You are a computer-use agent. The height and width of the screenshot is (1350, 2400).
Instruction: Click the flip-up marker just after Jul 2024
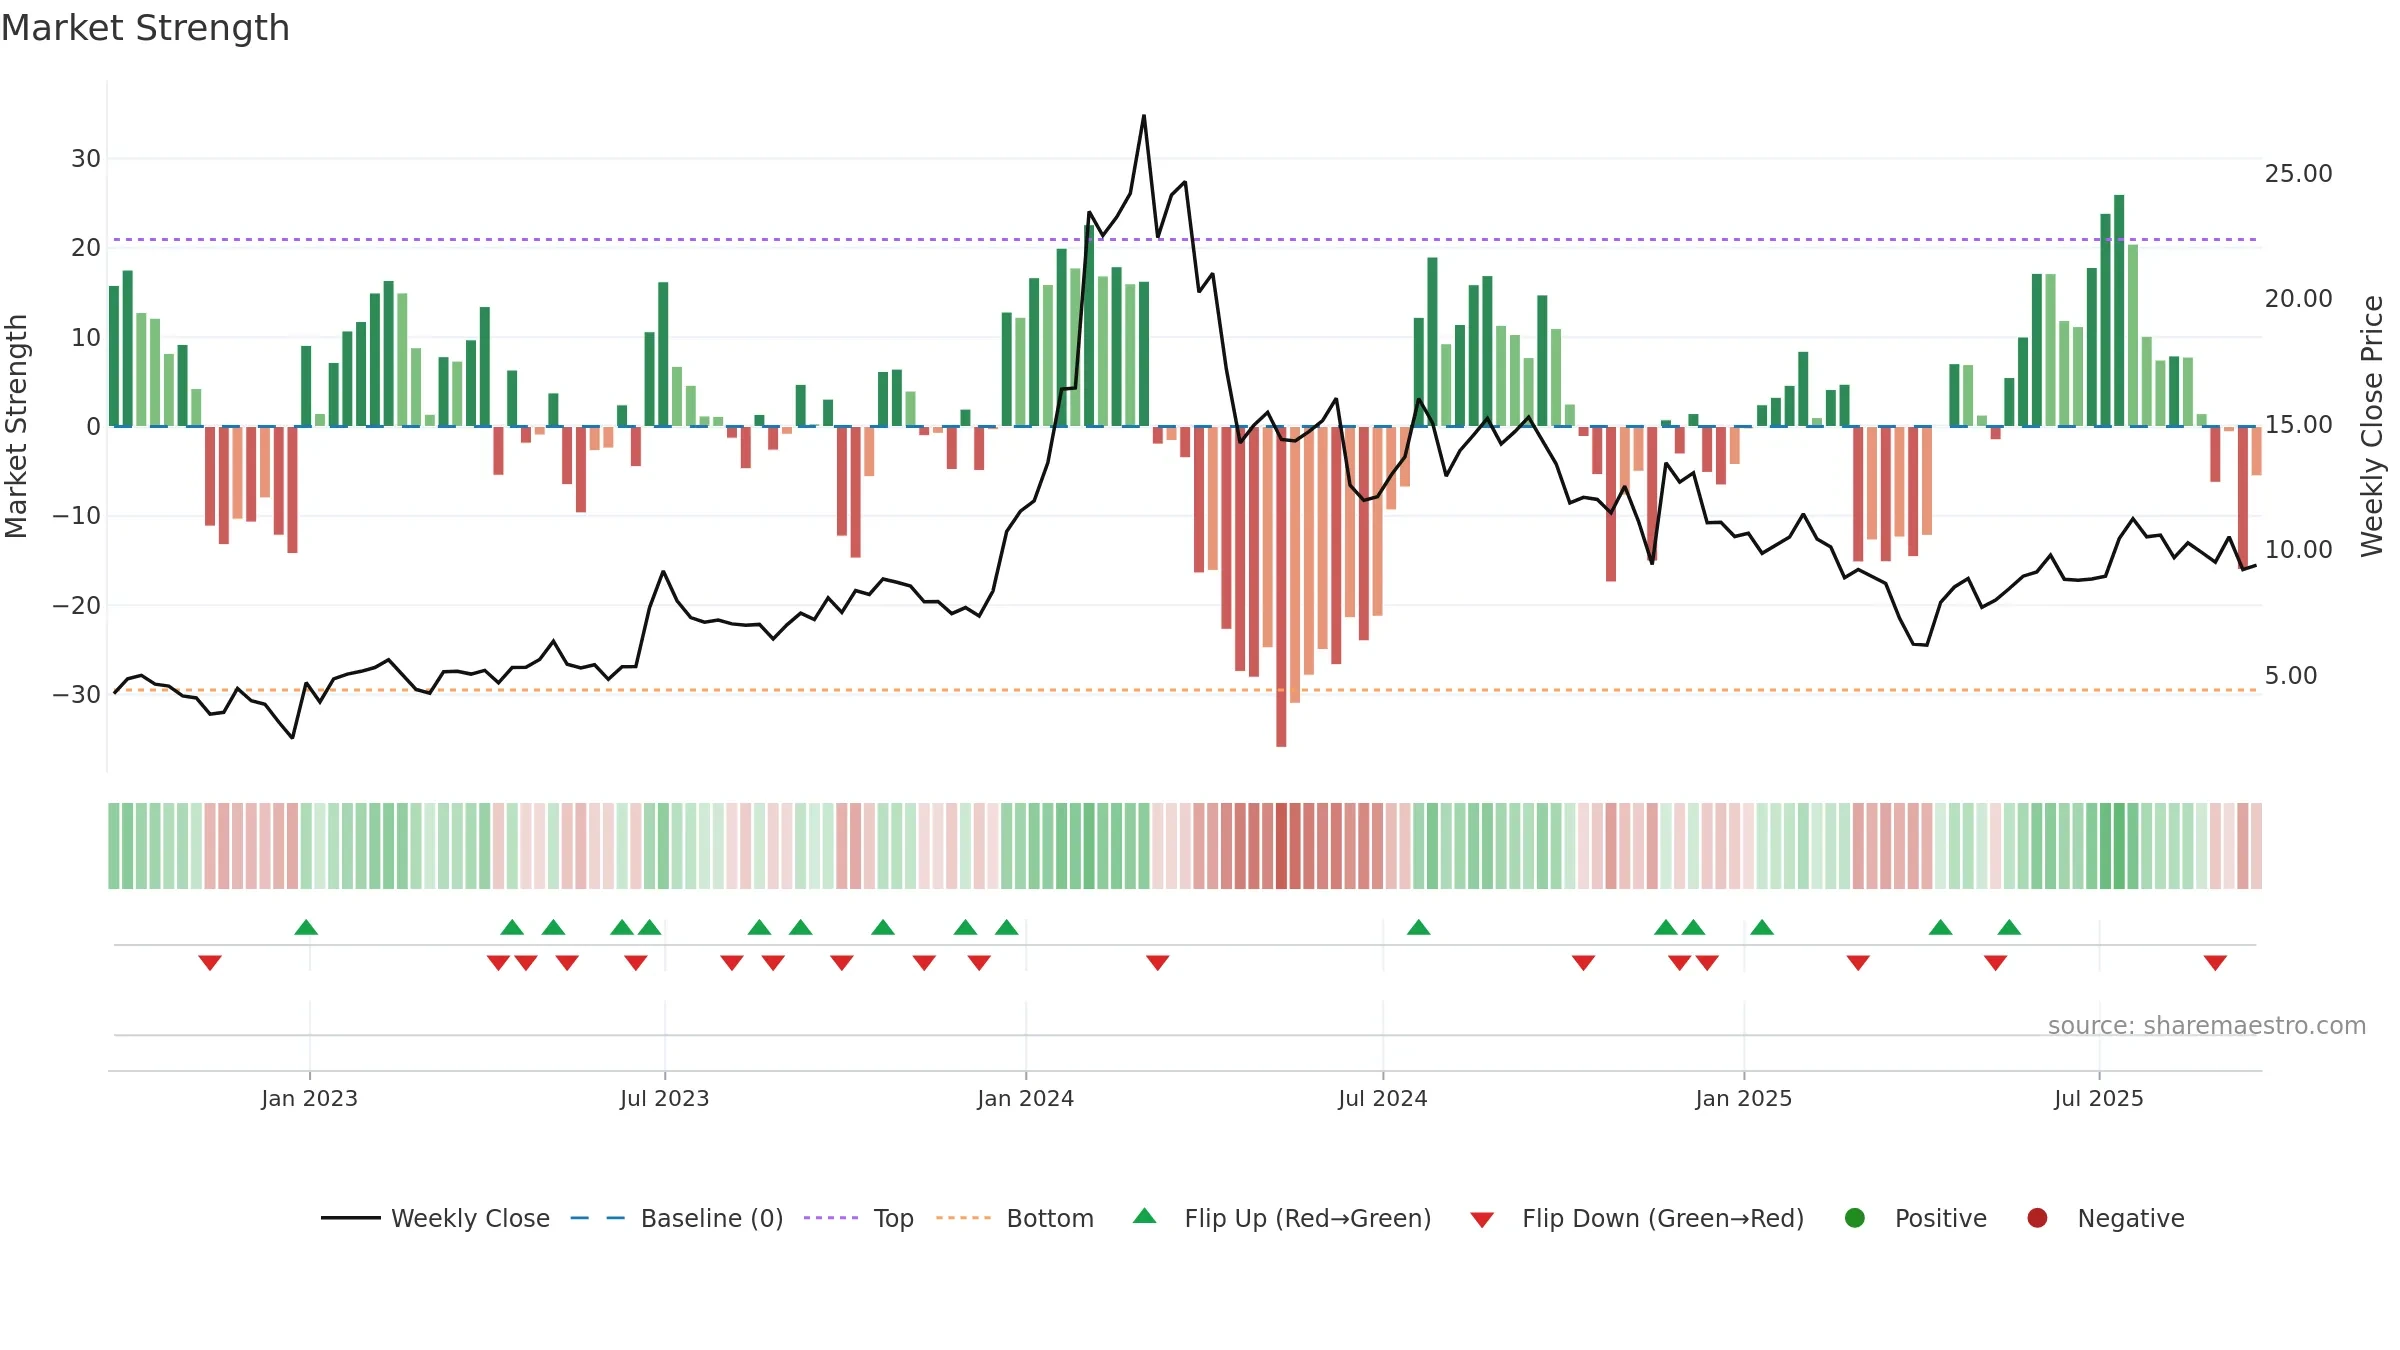pos(1418,927)
